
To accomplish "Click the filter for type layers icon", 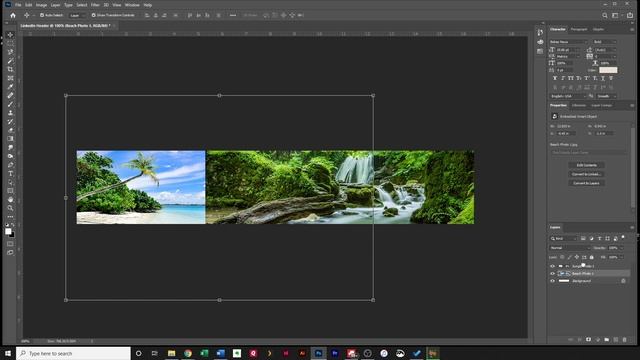I will tap(600, 238).
